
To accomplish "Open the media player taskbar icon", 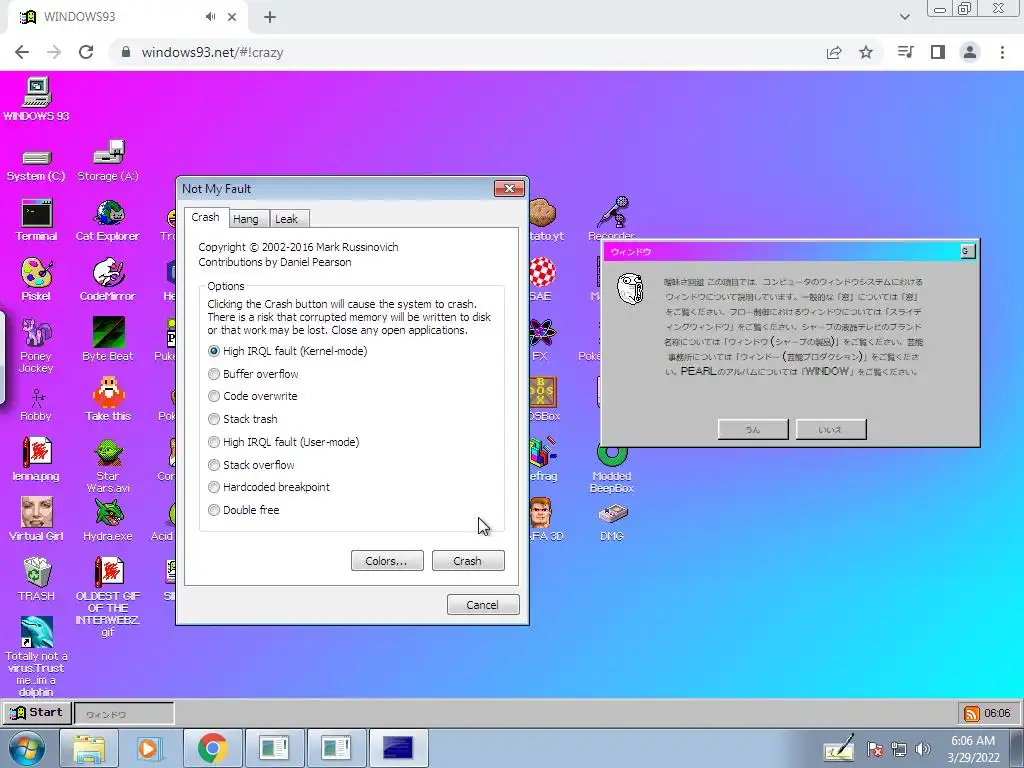I will point(150,748).
